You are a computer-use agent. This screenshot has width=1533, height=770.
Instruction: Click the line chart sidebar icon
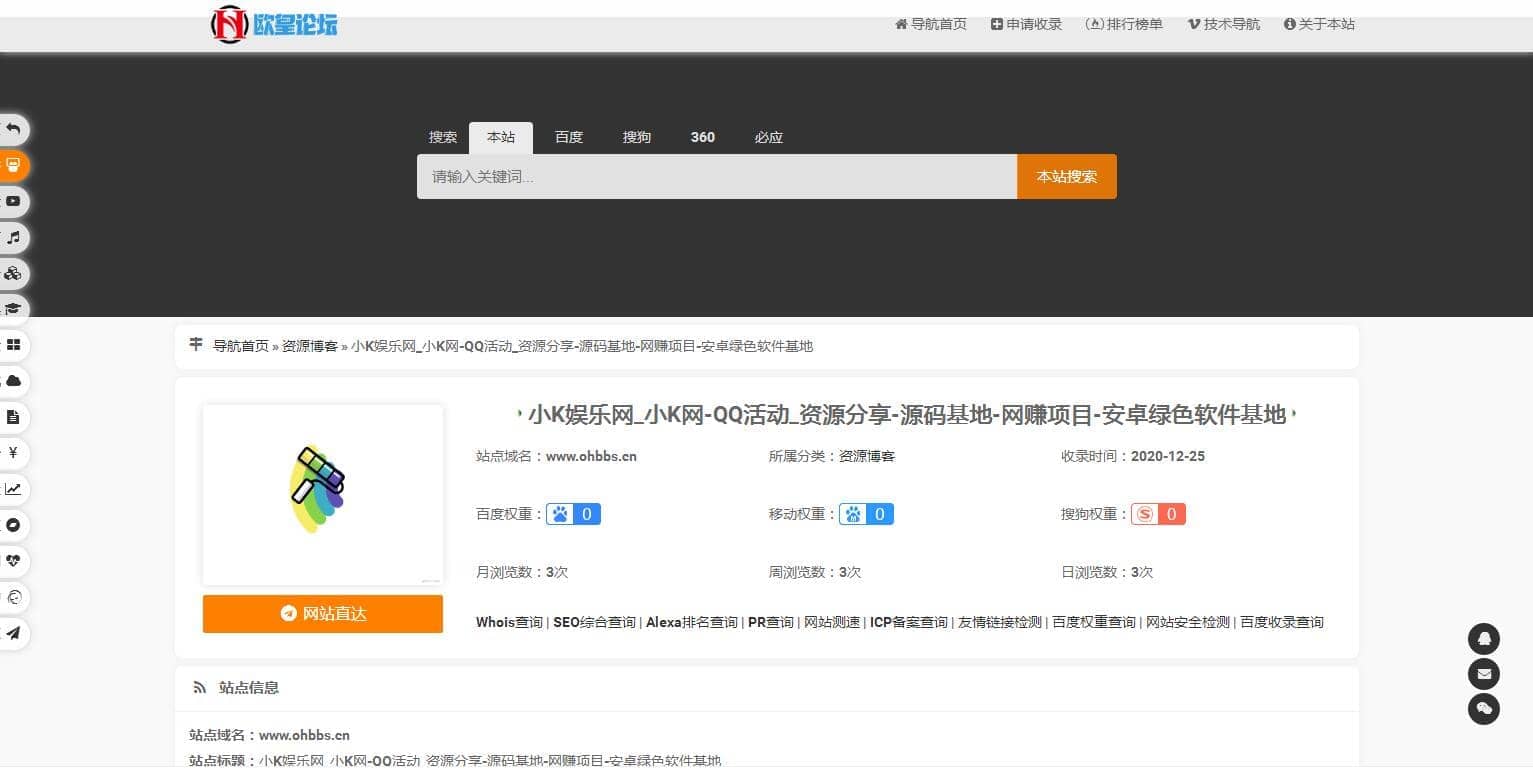pos(13,489)
